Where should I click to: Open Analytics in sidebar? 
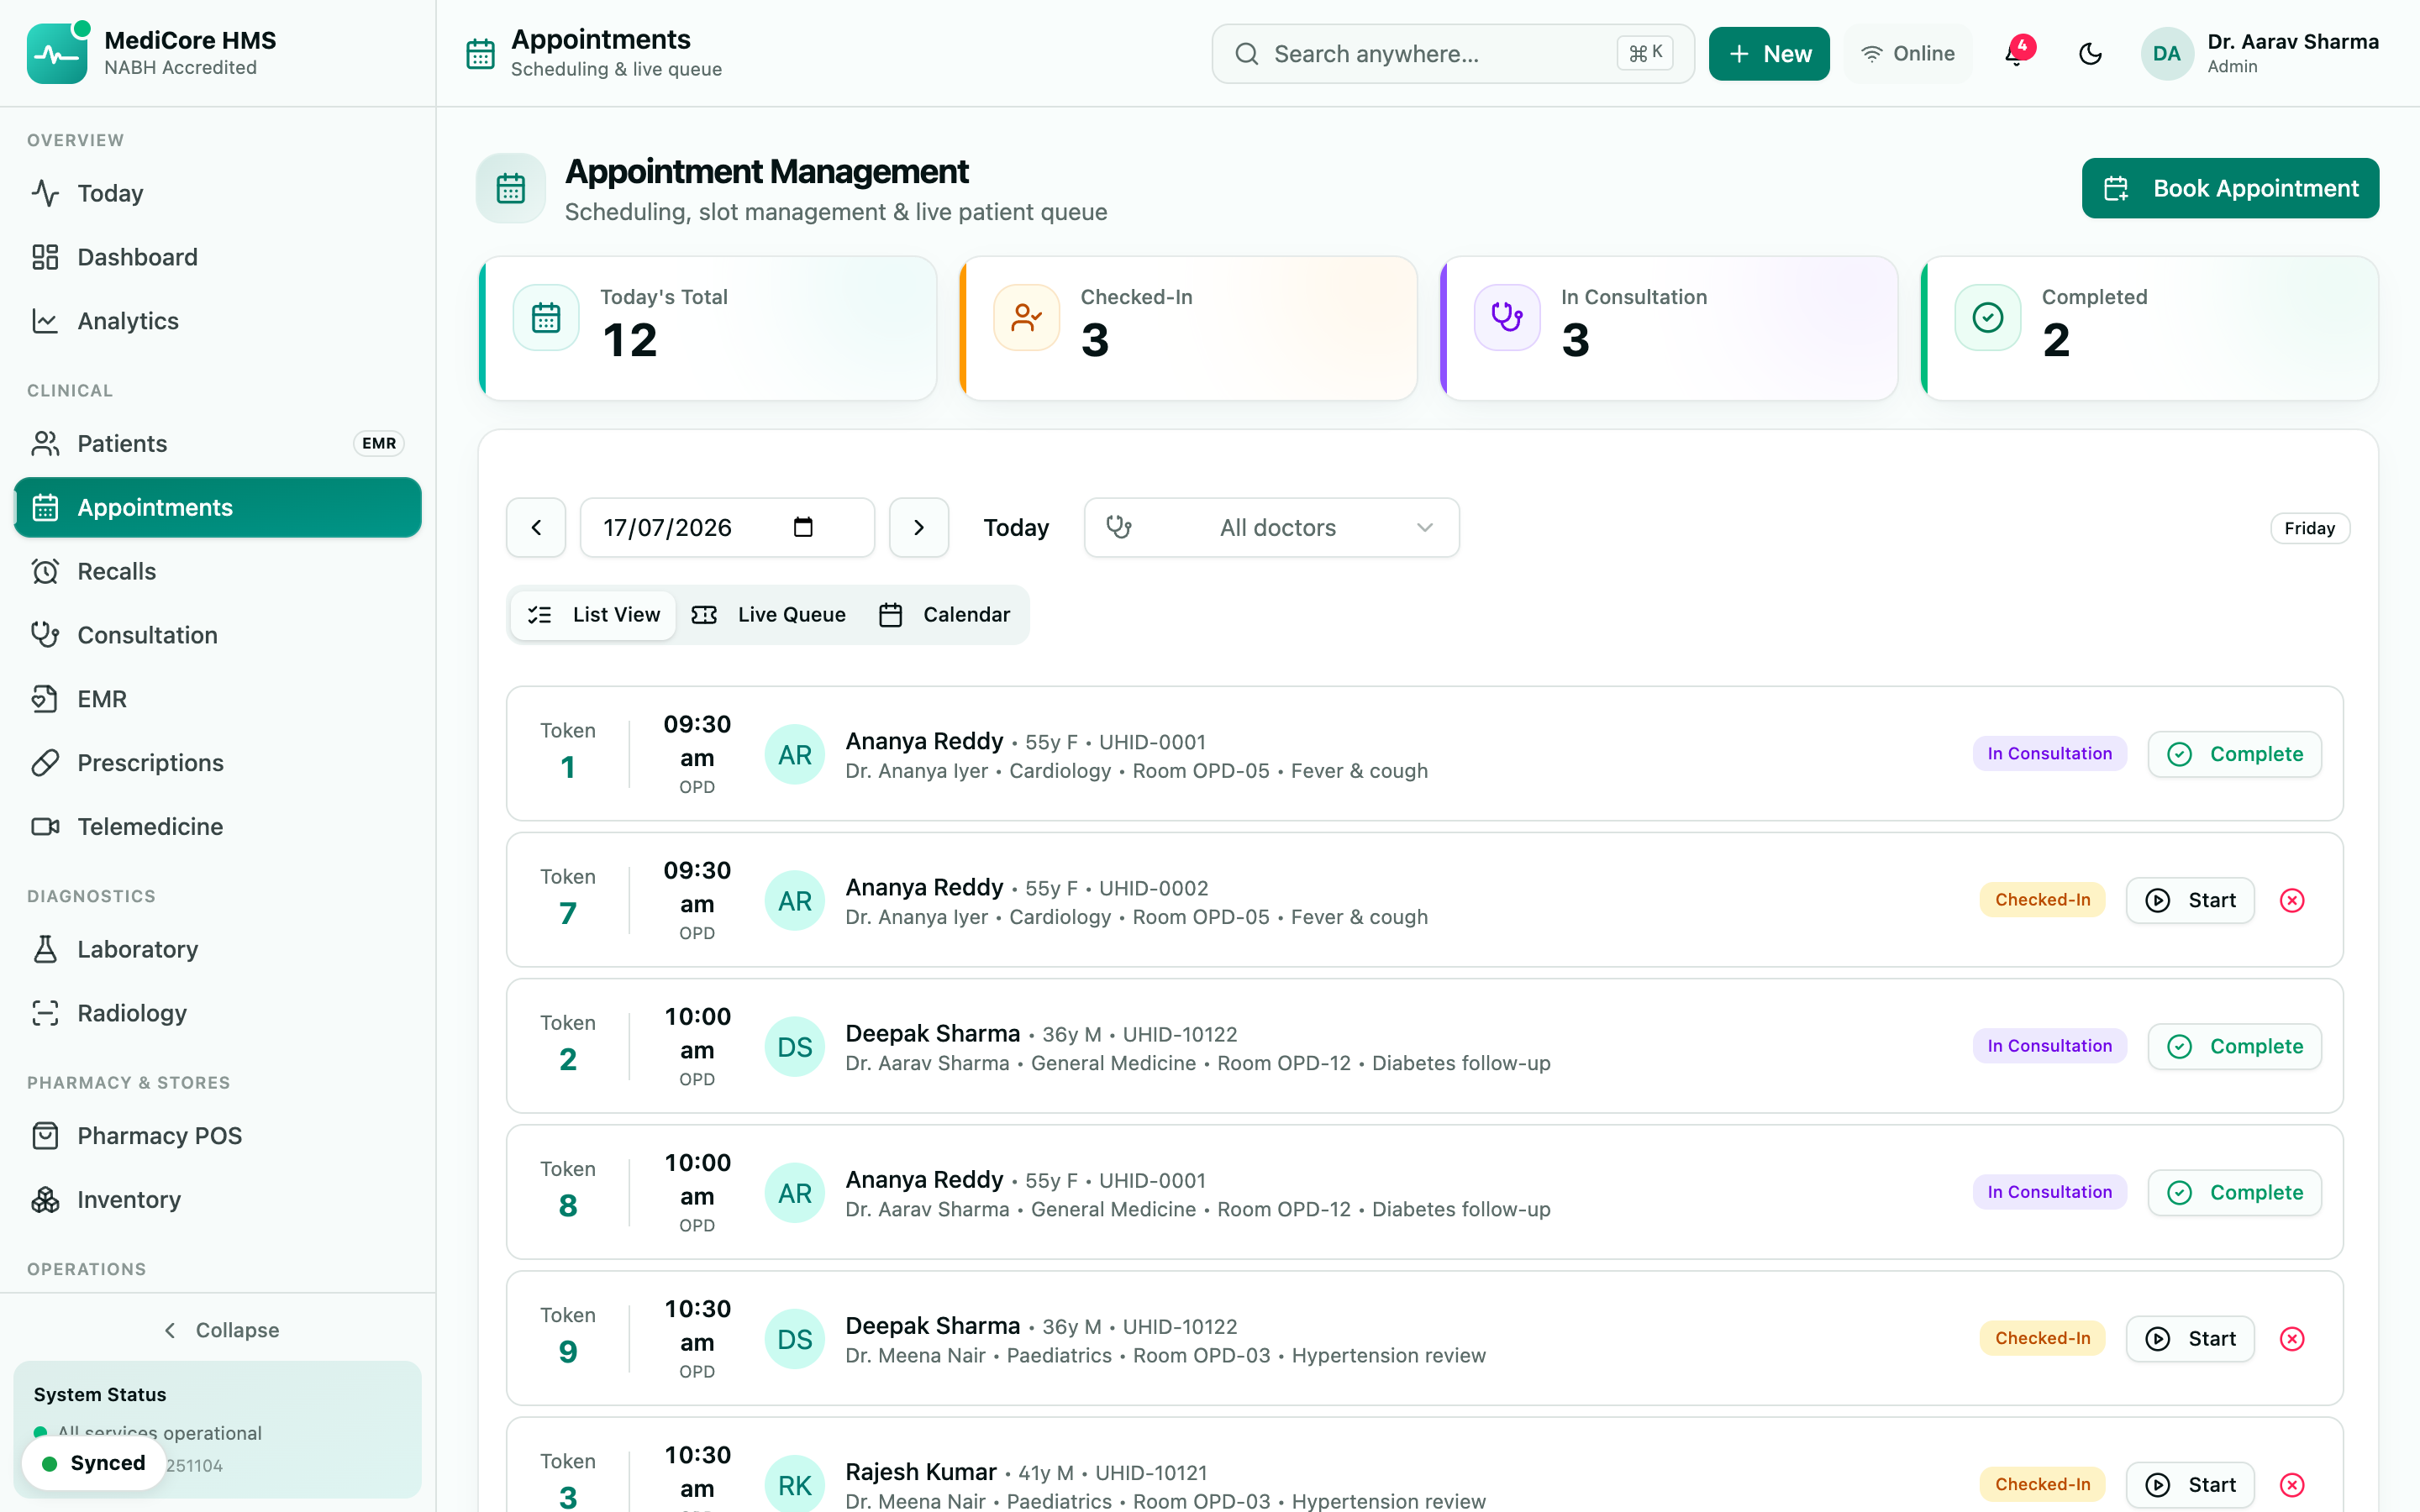tap(218, 321)
